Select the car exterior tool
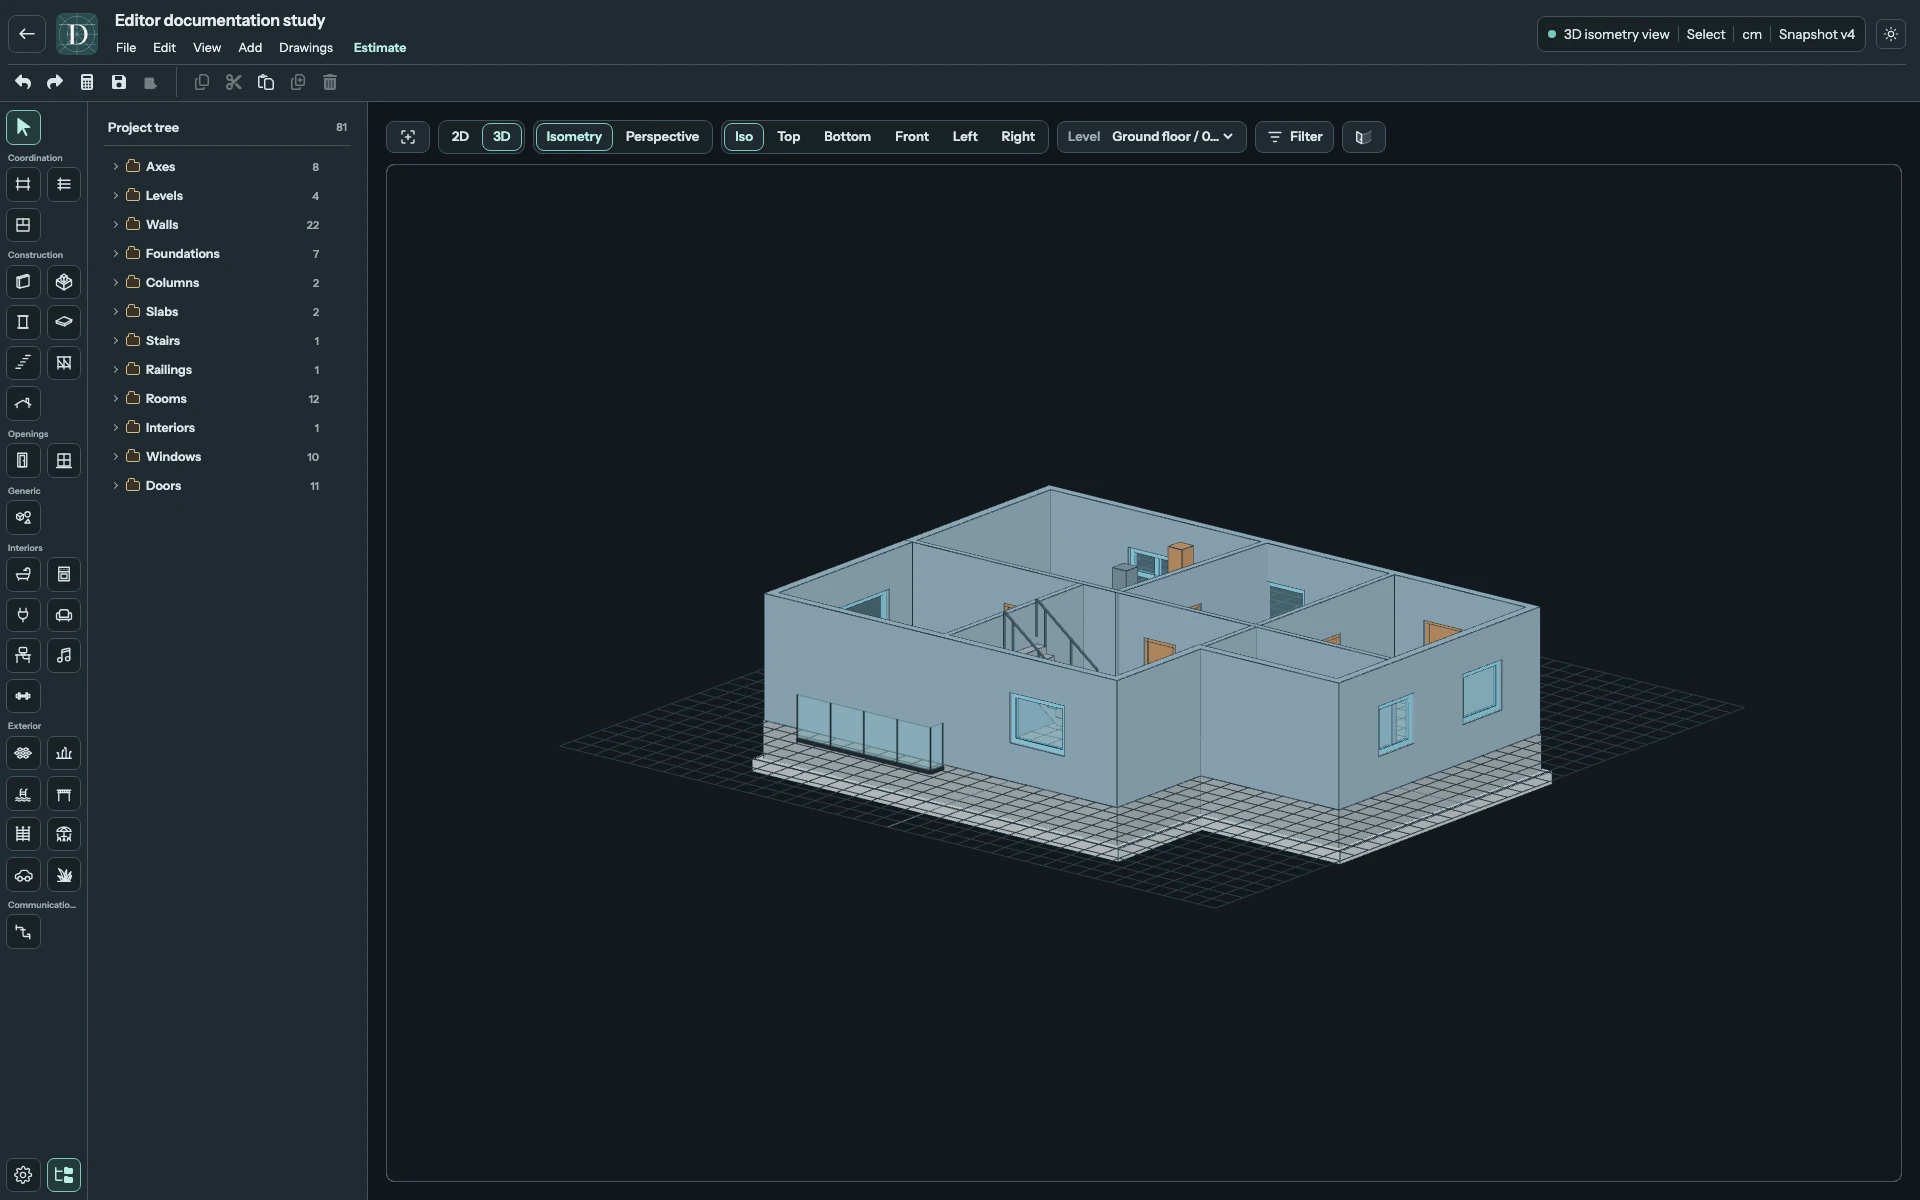 (x=23, y=875)
